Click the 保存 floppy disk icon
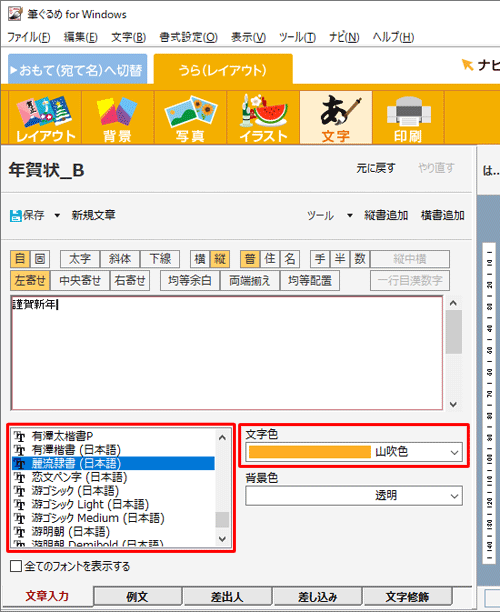 16,215
